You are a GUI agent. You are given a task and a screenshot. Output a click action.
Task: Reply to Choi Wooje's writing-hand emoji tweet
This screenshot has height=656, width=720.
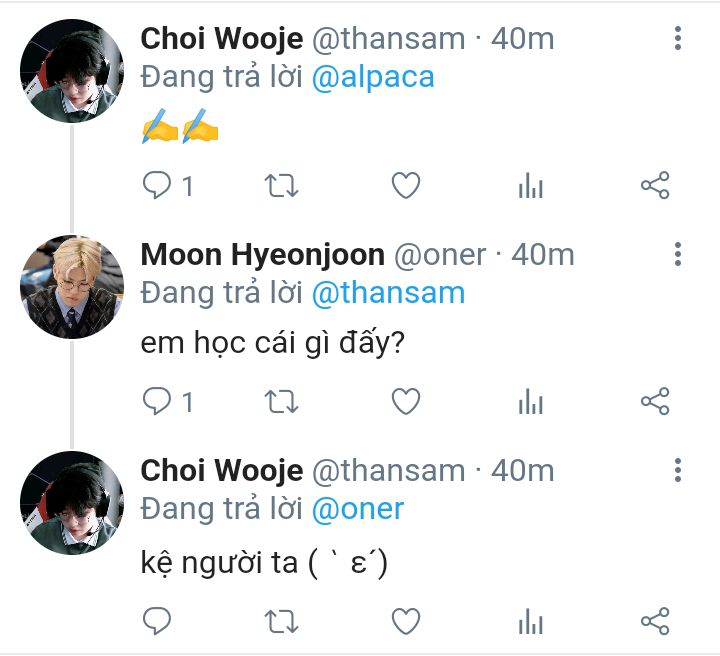point(158,185)
